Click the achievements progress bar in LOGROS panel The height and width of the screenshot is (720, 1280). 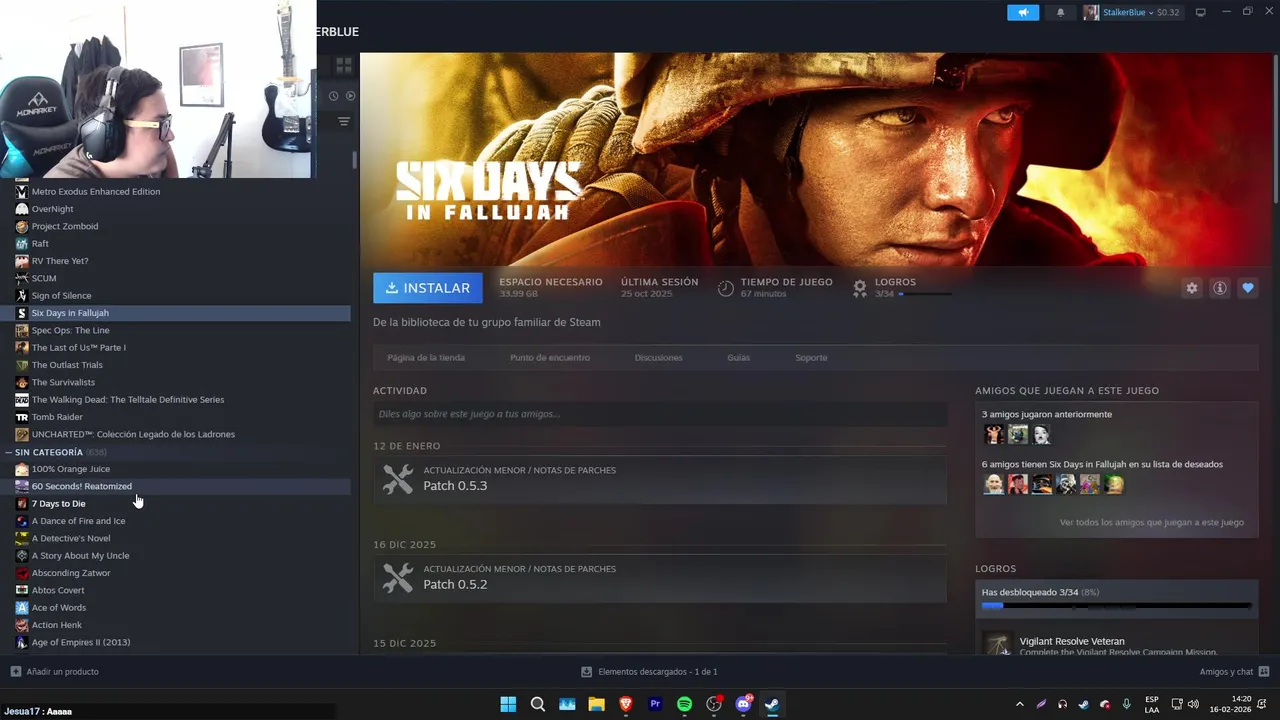(1116, 605)
